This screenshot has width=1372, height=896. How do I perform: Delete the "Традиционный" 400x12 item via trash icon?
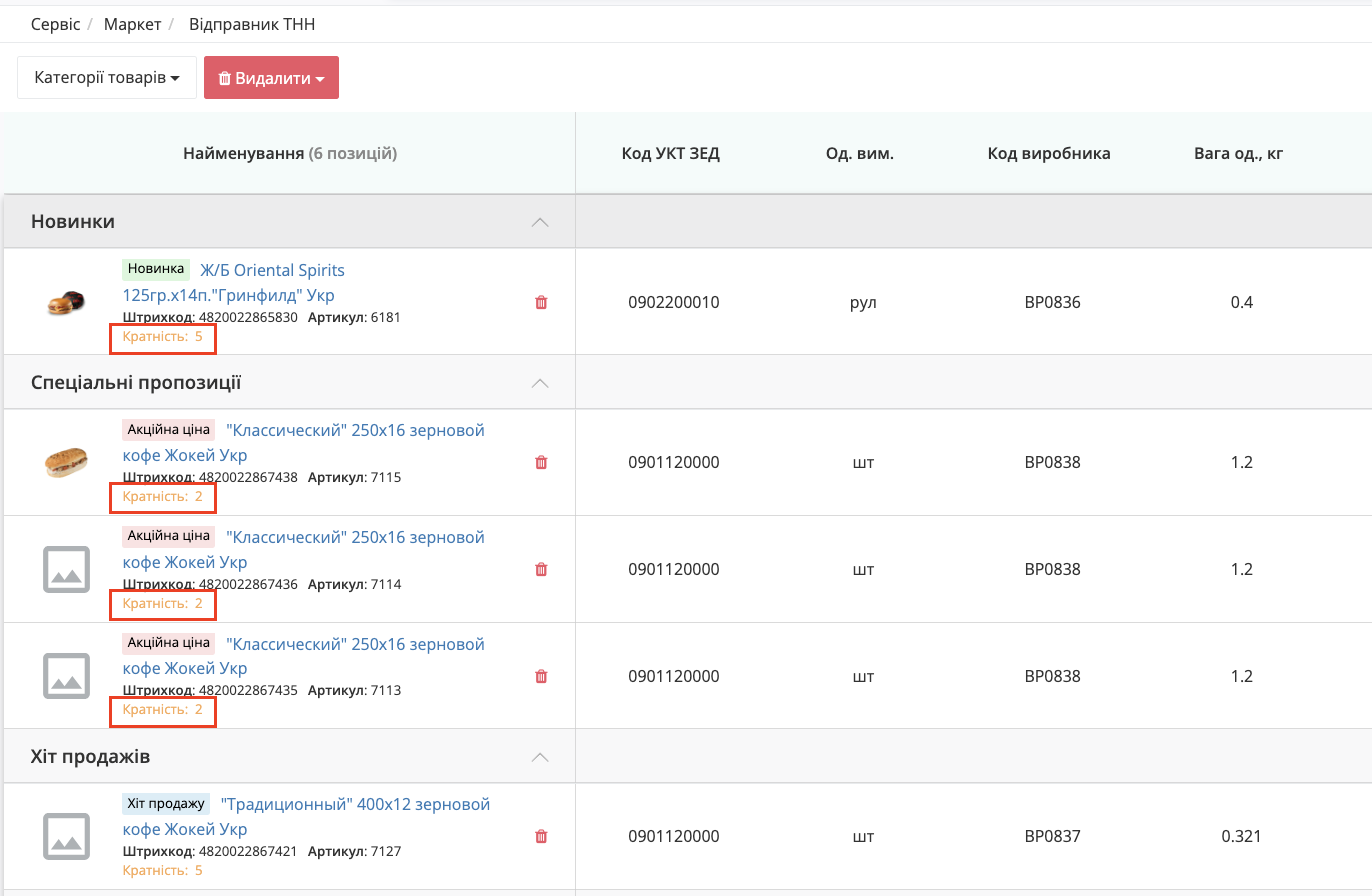point(541,836)
